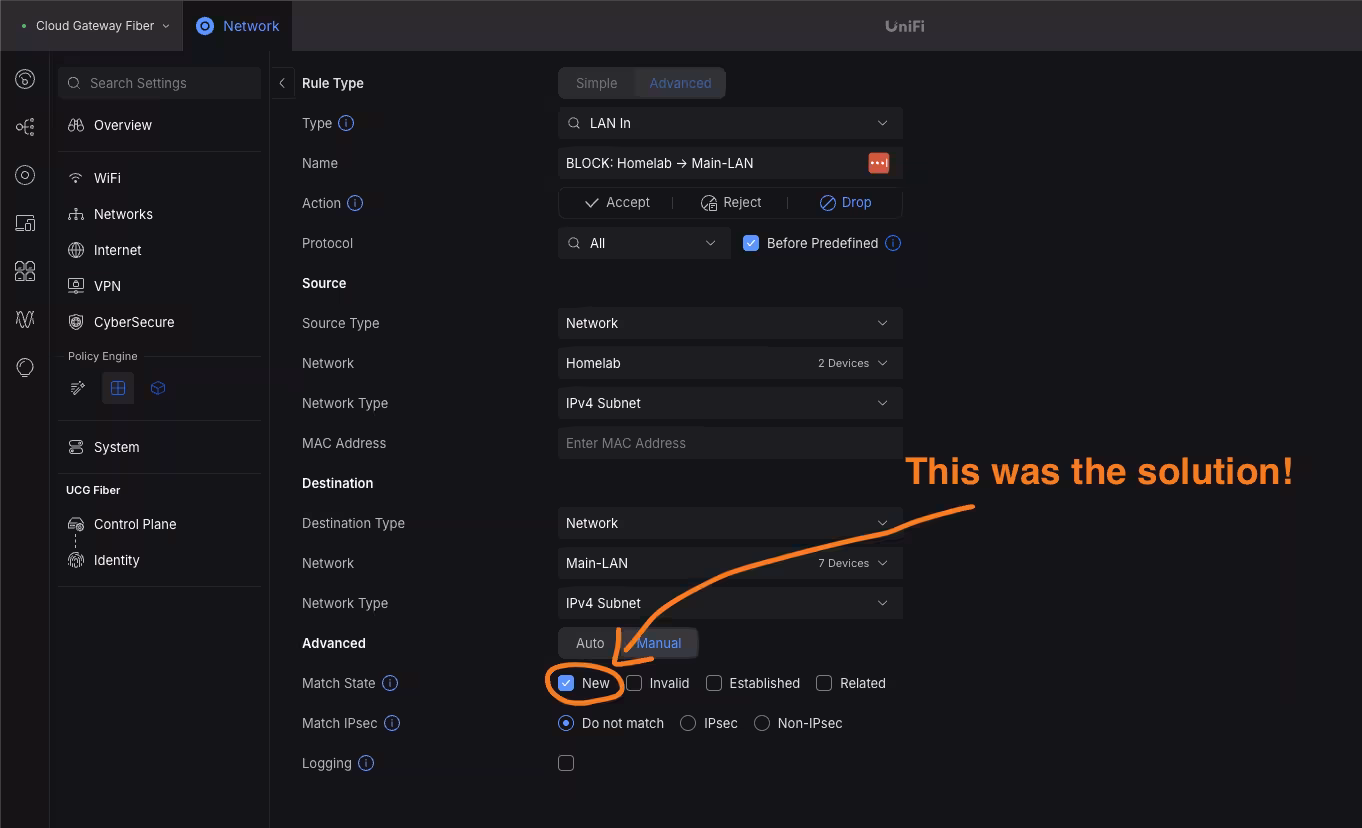Open the Cloud Gateway Fiber selector
1362x828 pixels.
(x=95, y=25)
